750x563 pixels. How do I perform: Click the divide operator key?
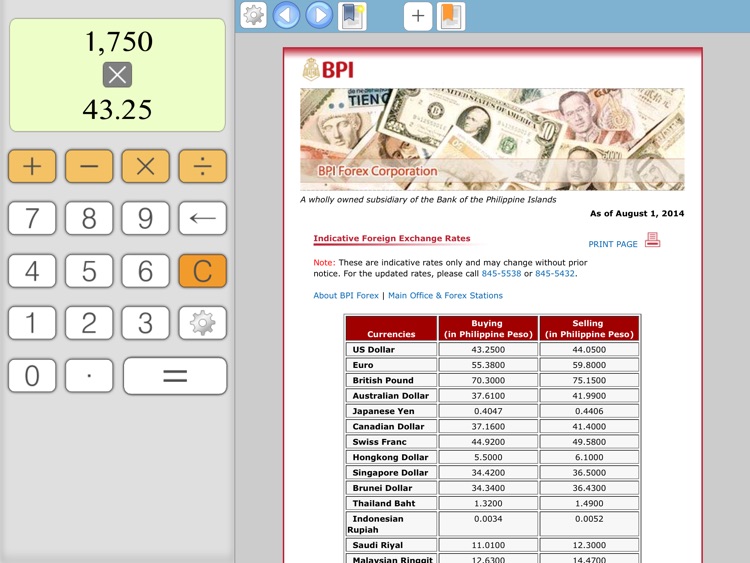click(x=202, y=166)
